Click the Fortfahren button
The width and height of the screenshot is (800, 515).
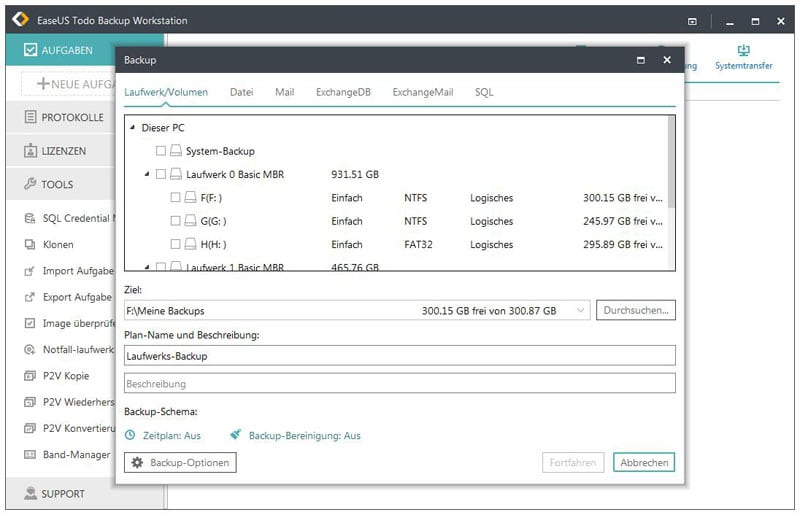point(573,462)
